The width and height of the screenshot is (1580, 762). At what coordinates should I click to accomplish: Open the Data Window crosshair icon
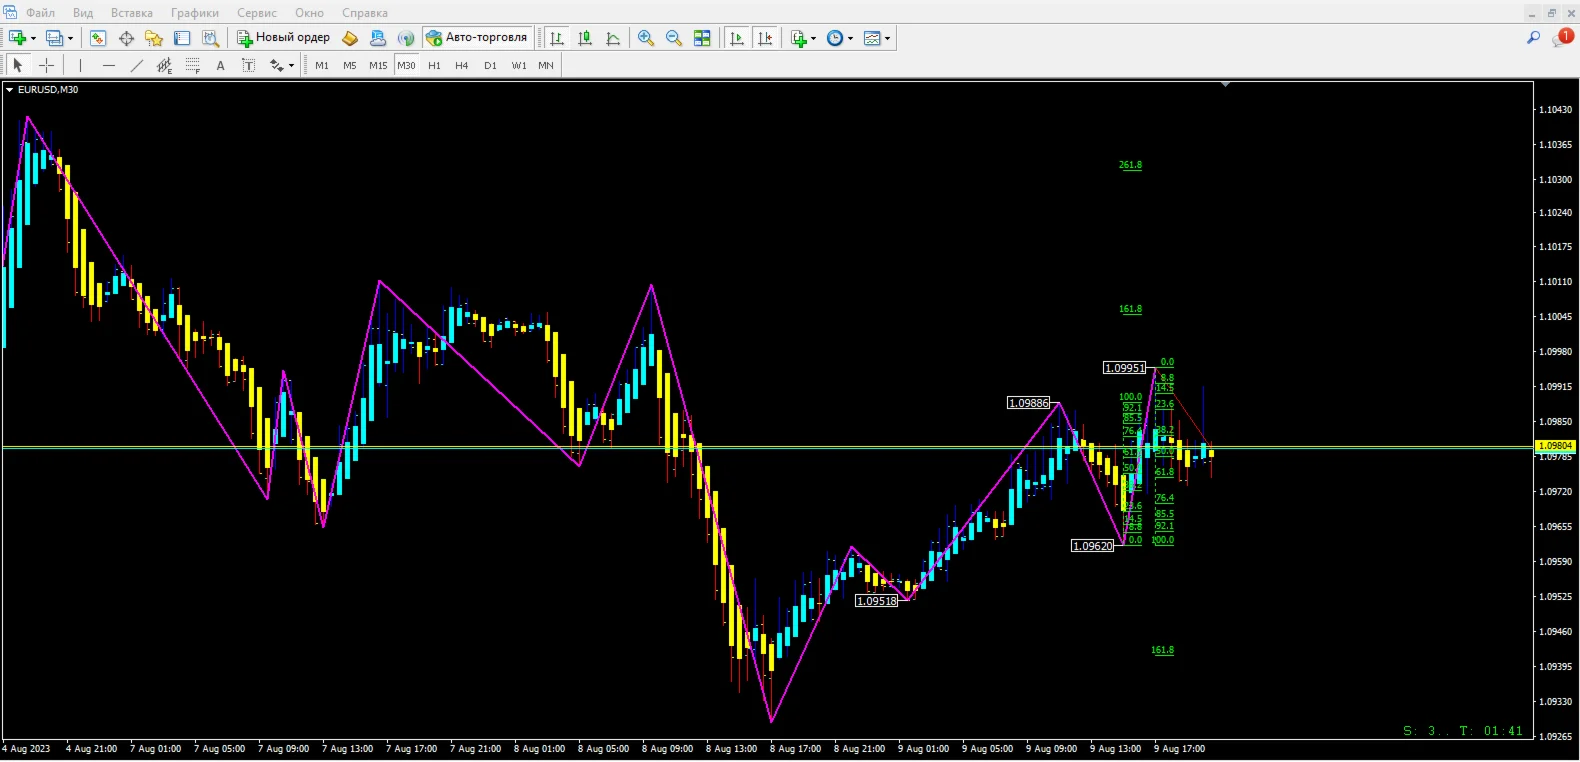126,38
